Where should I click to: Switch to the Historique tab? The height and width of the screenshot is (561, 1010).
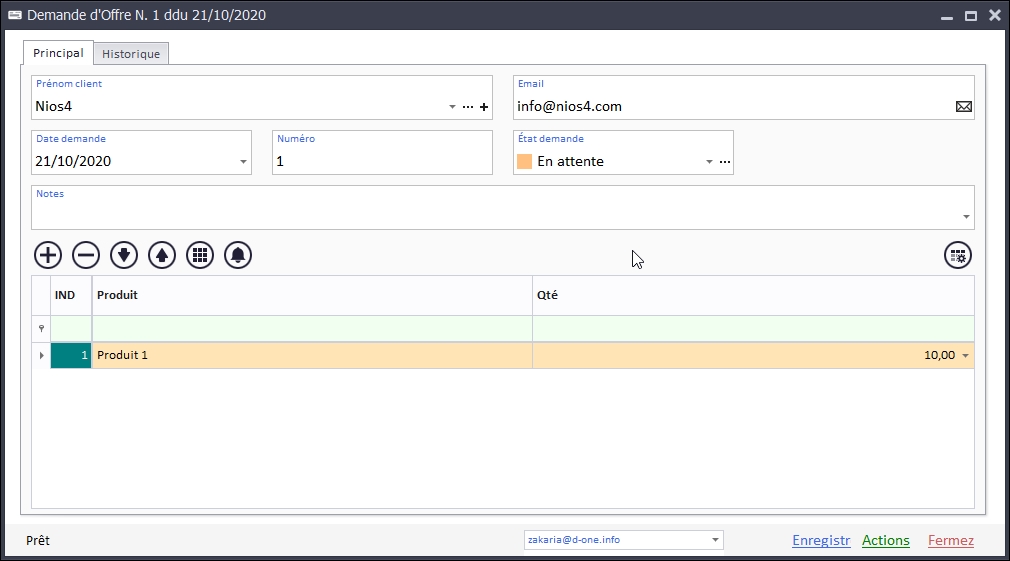tap(131, 54)
